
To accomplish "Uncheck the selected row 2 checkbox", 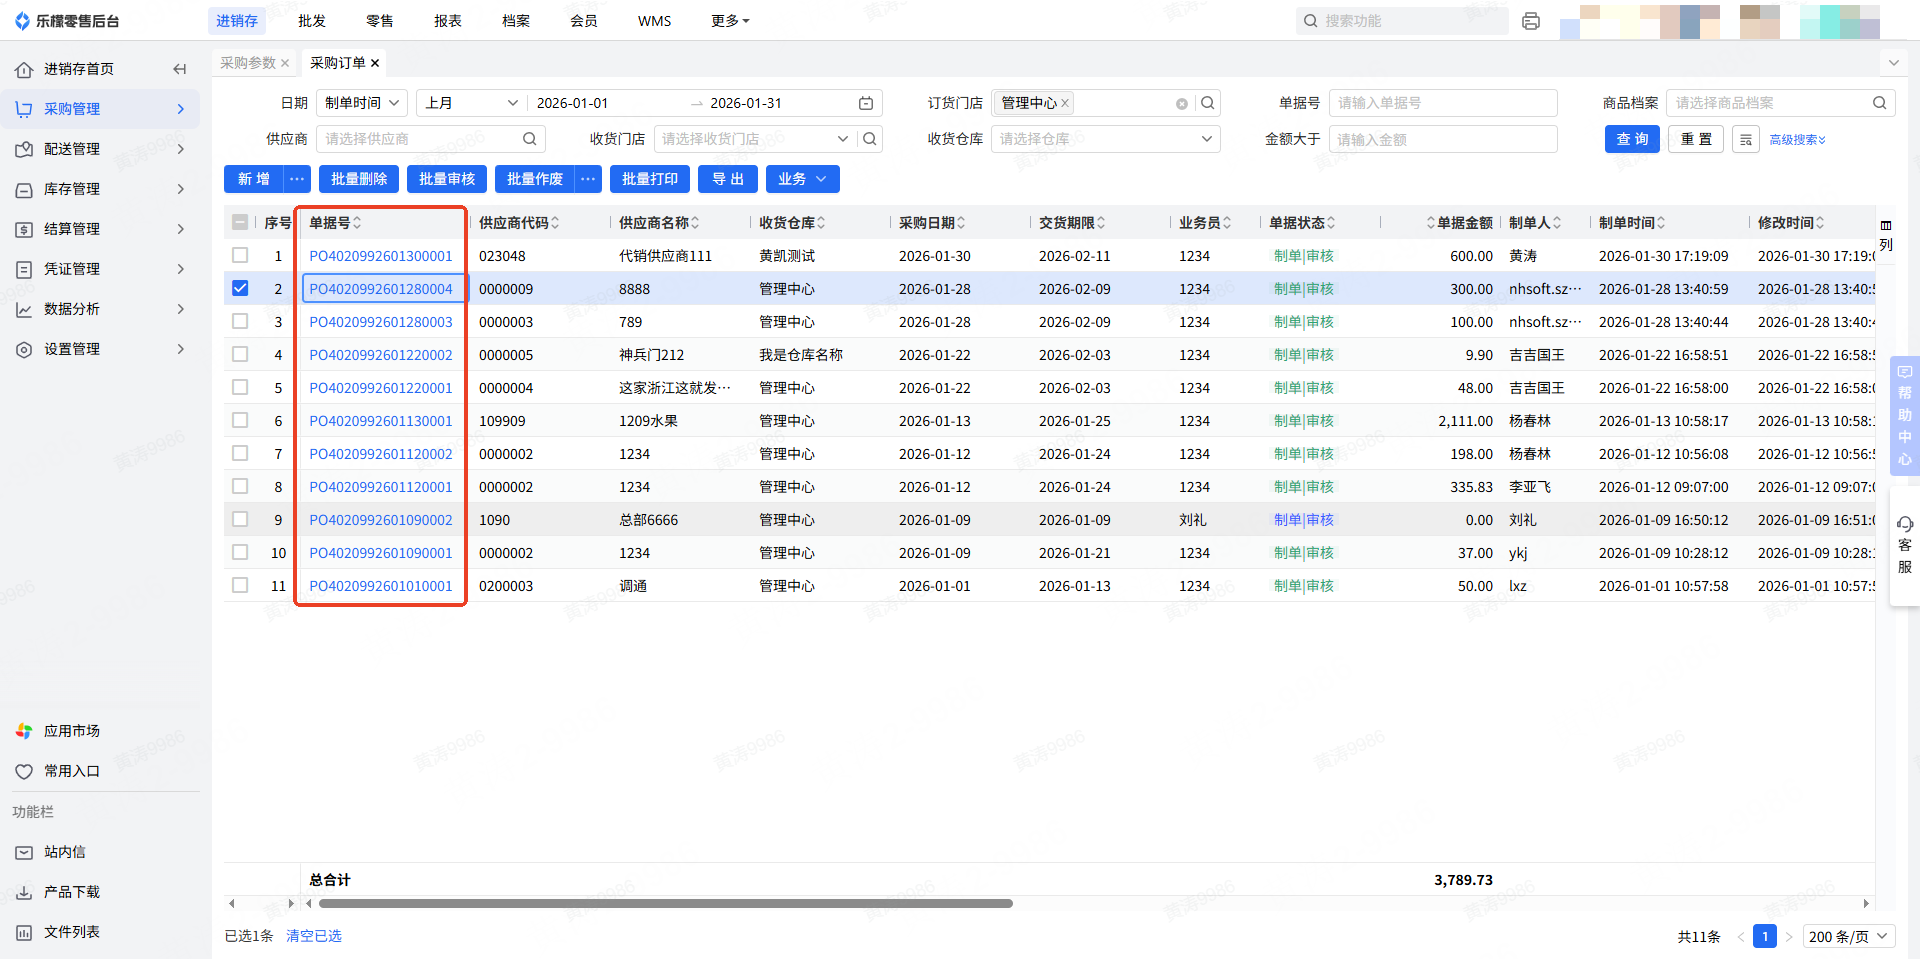I will (x=240, y=289).
